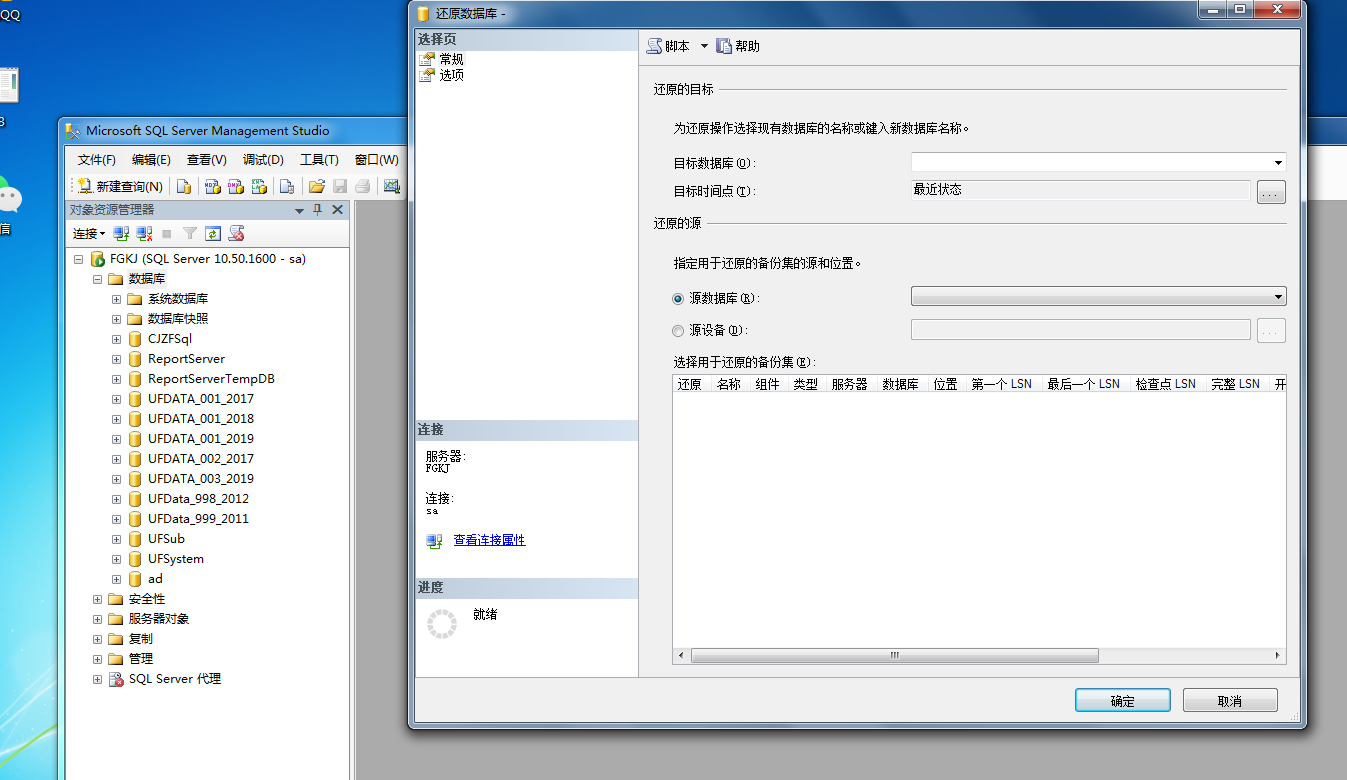Open the 调试(D) menu
Screen dimensions: 1347x780
[263, 160]
